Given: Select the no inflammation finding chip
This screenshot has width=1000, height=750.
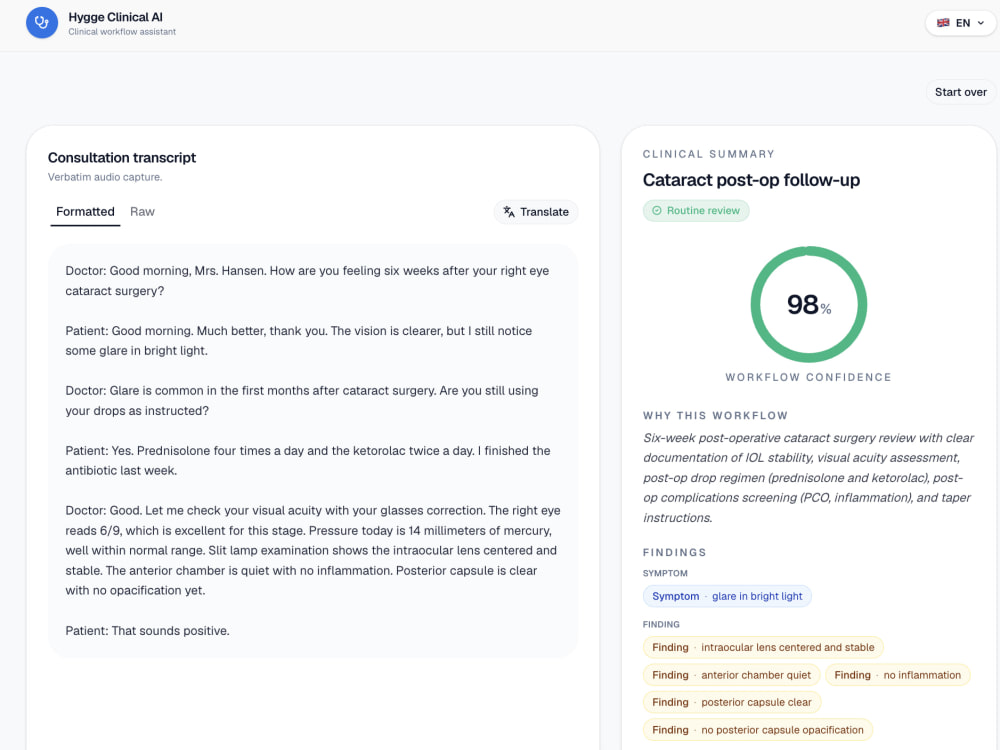Looking at the screenshot, I should 897,675.
